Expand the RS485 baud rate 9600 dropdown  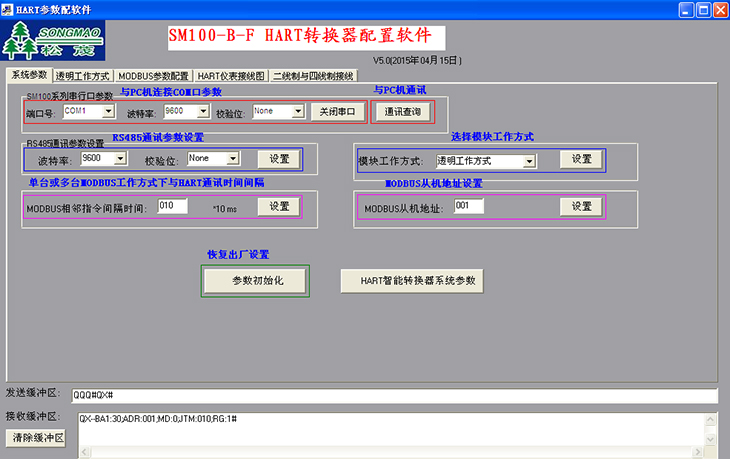[121, 159]
